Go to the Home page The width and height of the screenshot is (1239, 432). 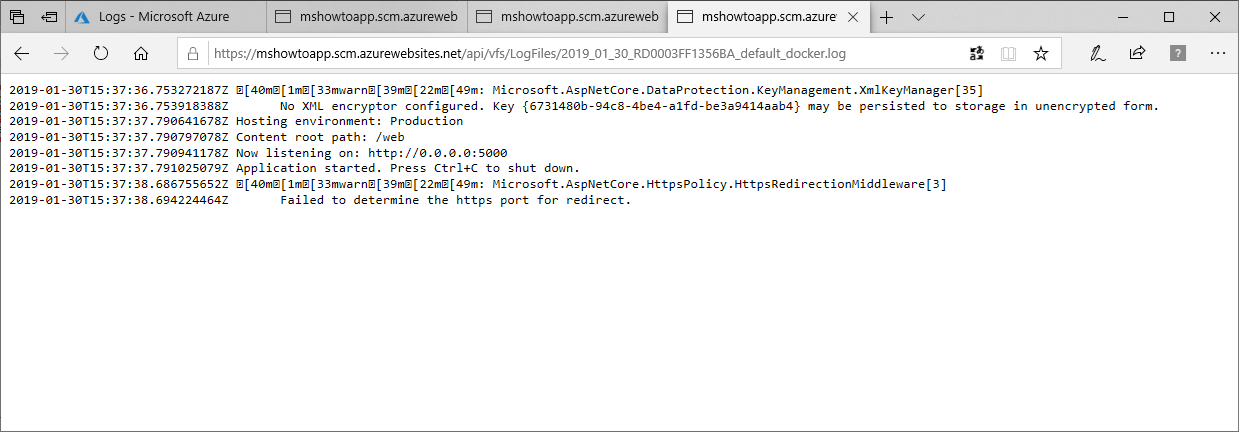141,54
